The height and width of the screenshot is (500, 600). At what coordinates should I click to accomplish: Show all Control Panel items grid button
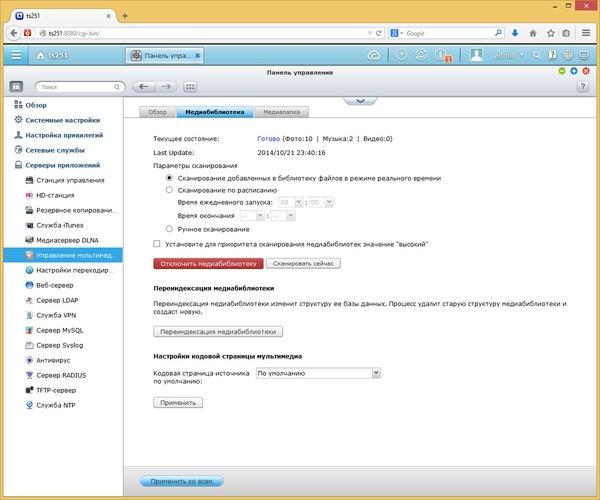[190, 87]
